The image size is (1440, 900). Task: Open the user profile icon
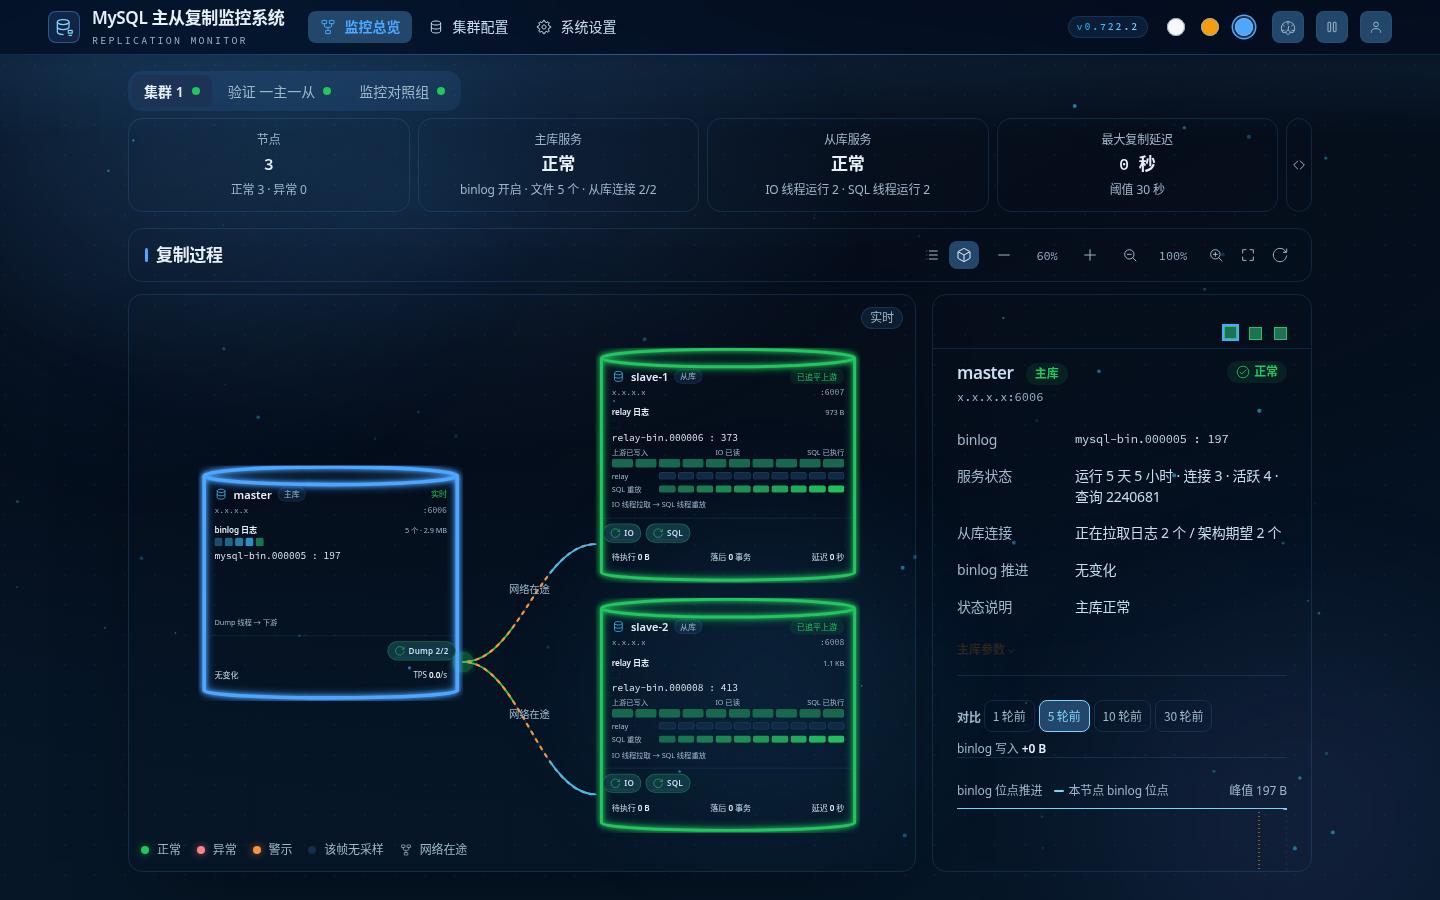coord(1376,27)
